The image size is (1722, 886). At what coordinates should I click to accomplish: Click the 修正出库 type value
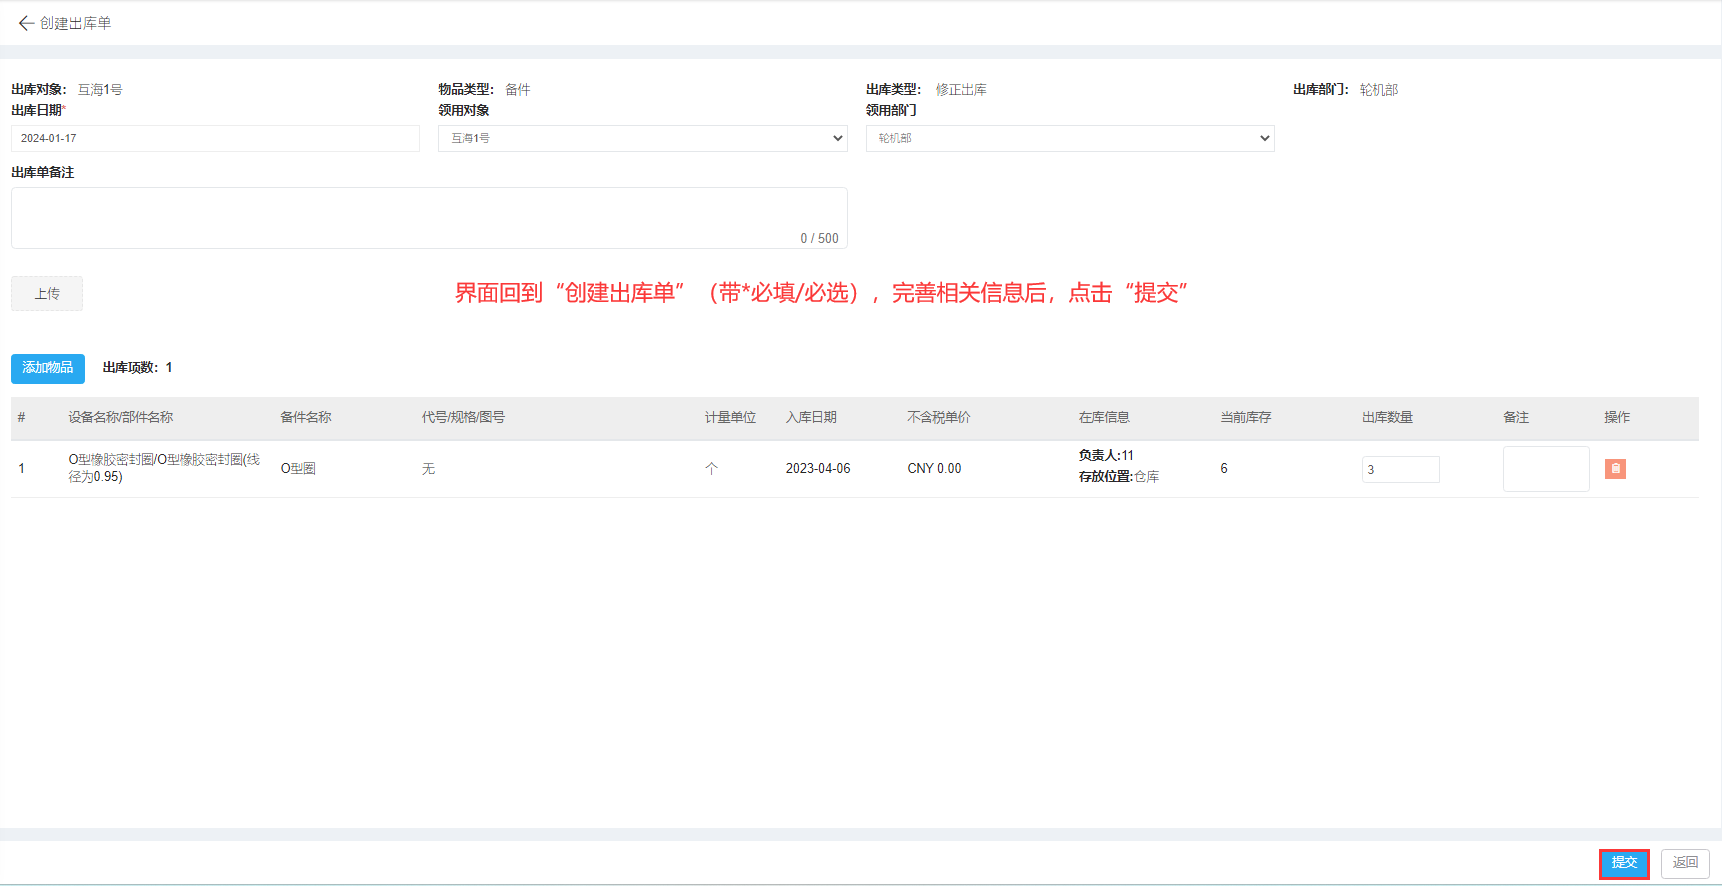(x=961, y=90)
